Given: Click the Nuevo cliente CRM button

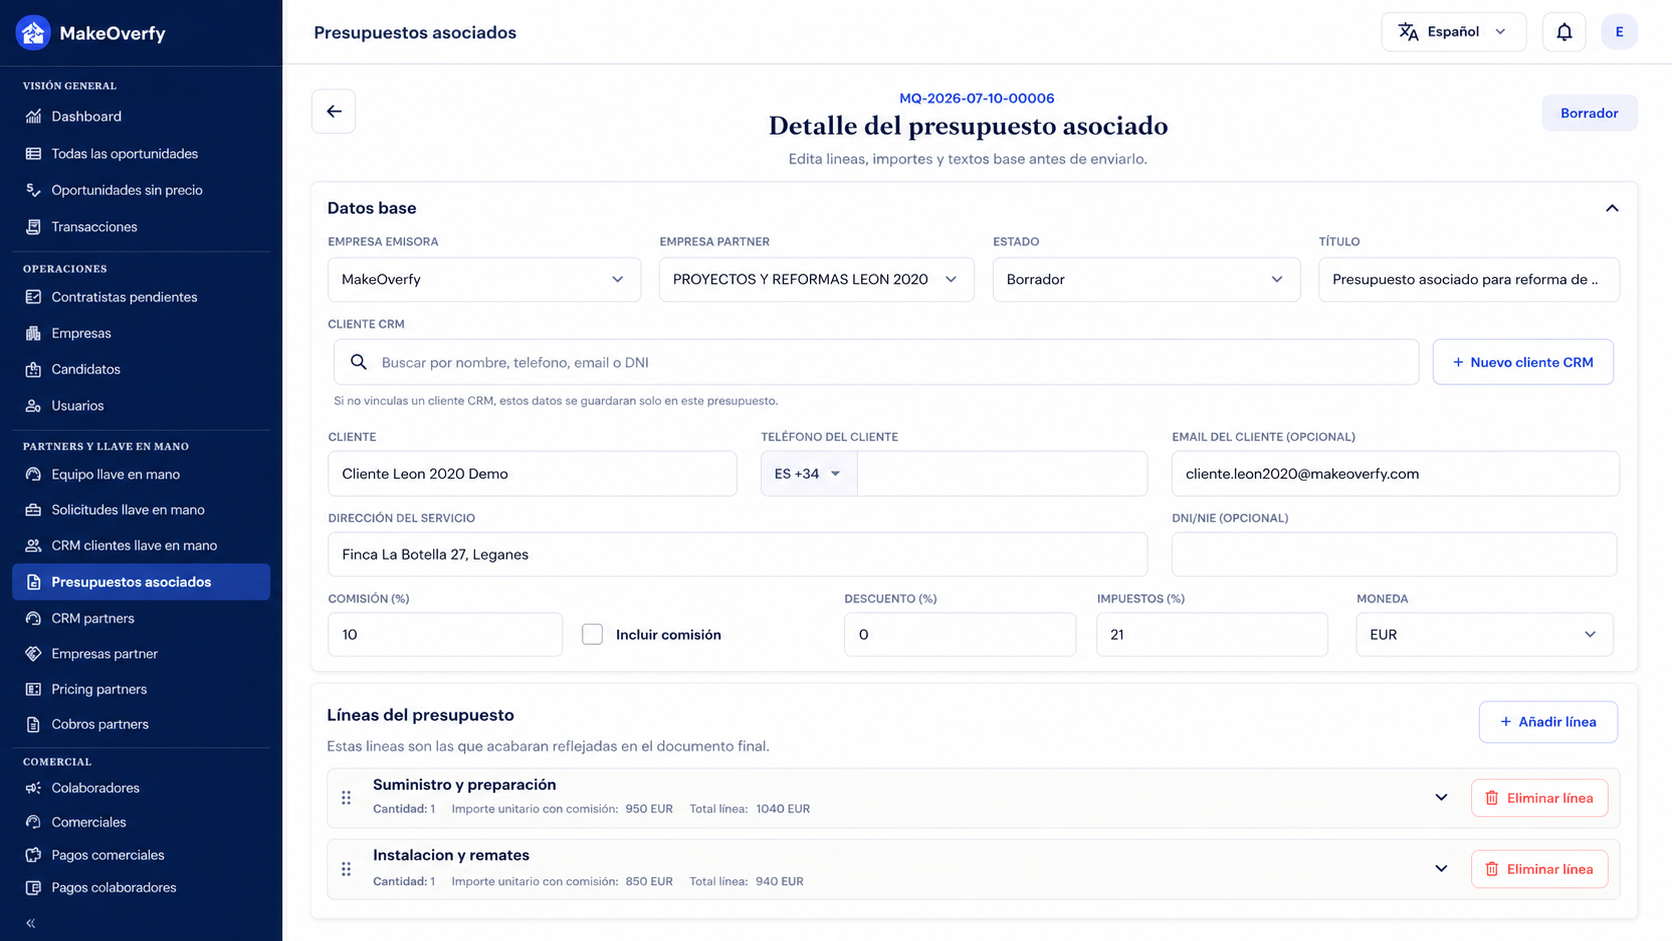Looking at the screenshot, I should coord(1523,362).
